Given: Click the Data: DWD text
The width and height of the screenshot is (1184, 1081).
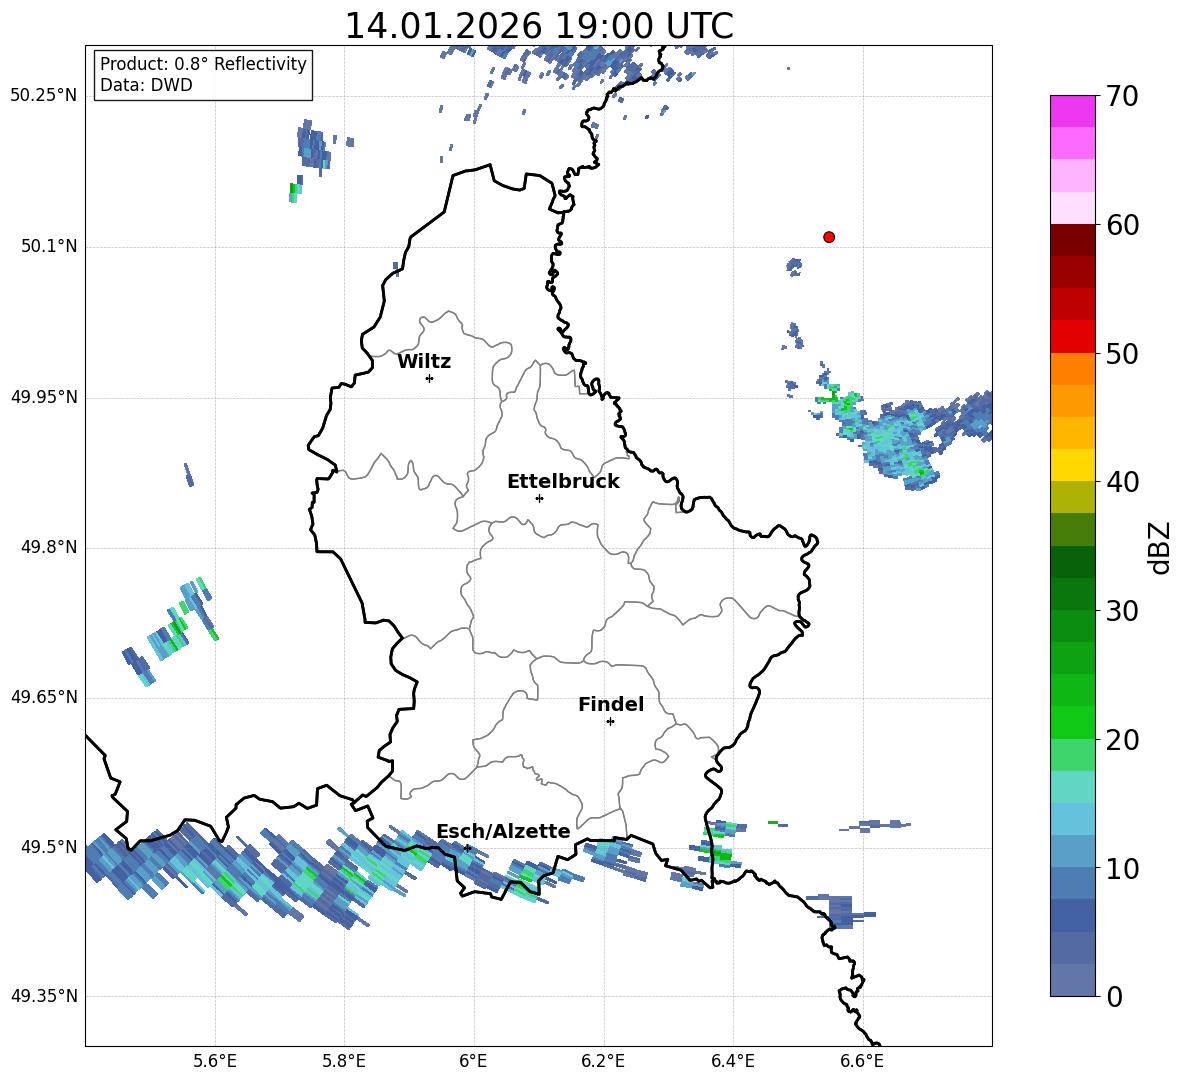Looking at the screenshot, I should (146, 85).
